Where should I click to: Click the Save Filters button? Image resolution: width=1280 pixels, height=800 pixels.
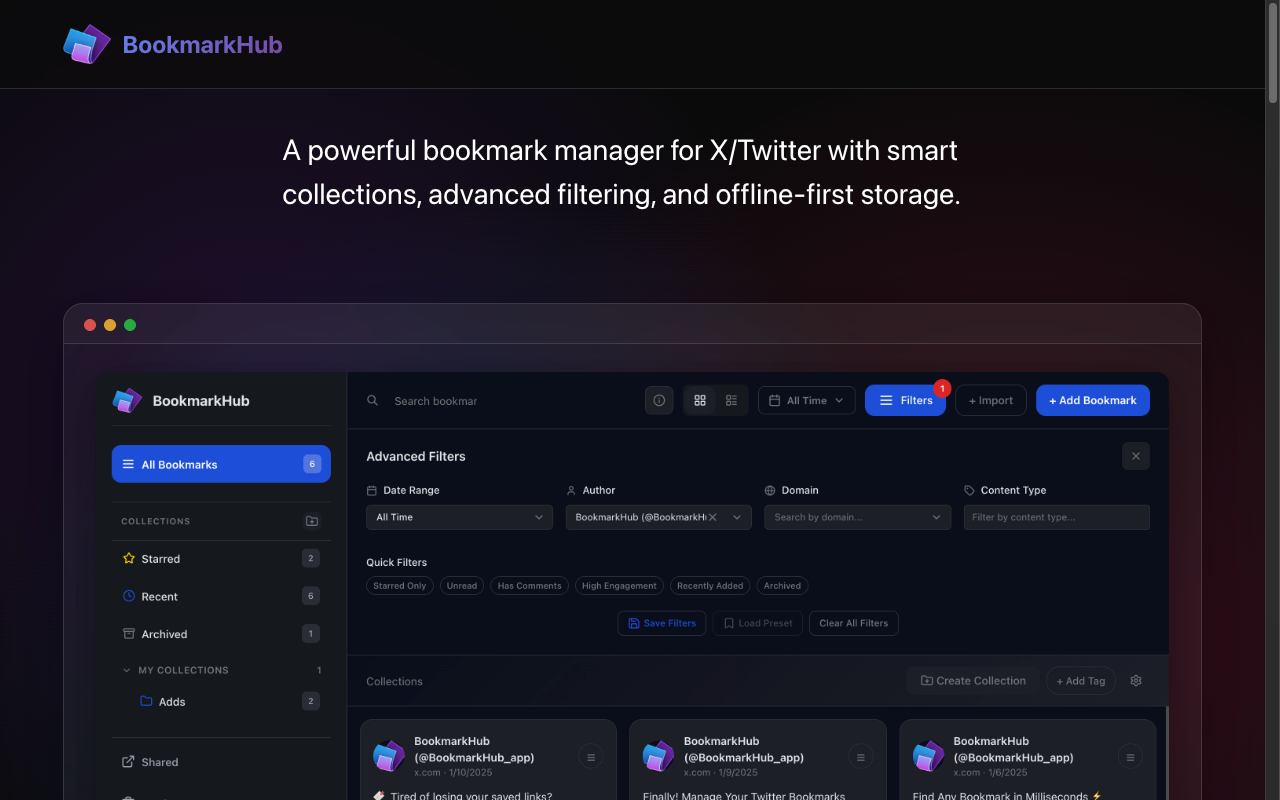tap(662, 623)
